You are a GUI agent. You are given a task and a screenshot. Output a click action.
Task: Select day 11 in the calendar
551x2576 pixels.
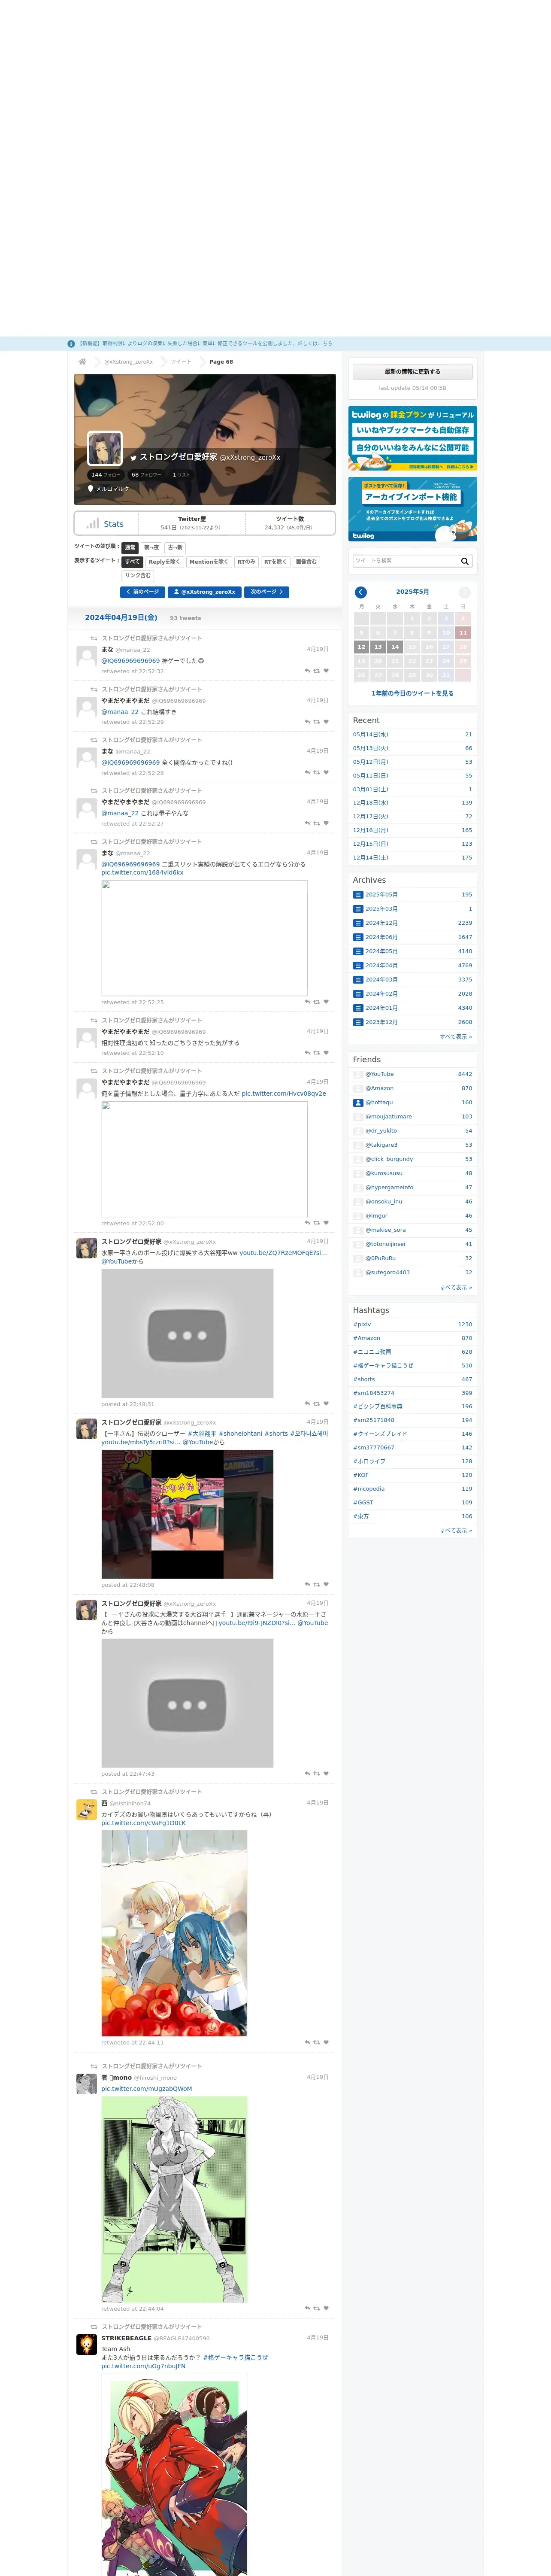click(463, 633)
